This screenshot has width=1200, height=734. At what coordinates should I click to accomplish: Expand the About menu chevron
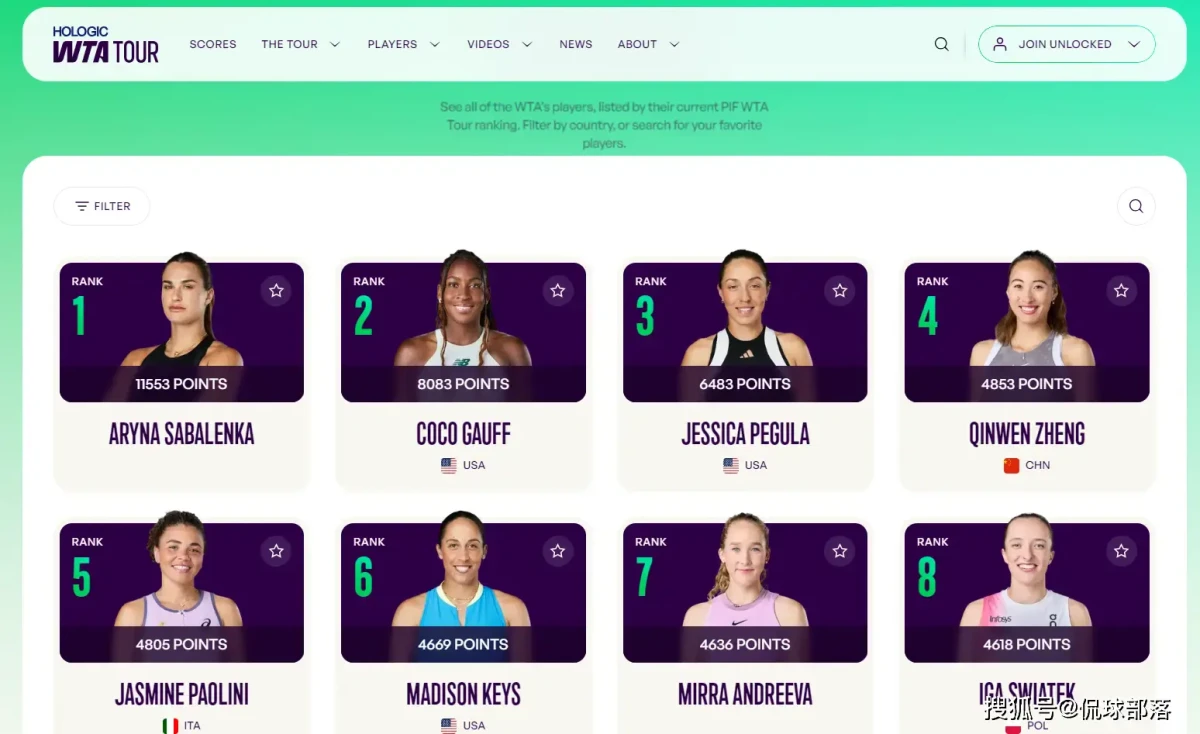[674, 44]
